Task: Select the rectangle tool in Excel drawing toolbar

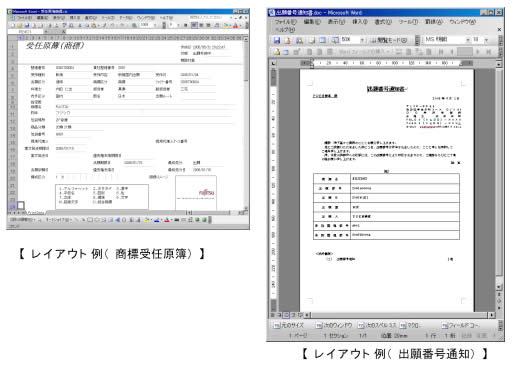Action: (x=90, y=220)
